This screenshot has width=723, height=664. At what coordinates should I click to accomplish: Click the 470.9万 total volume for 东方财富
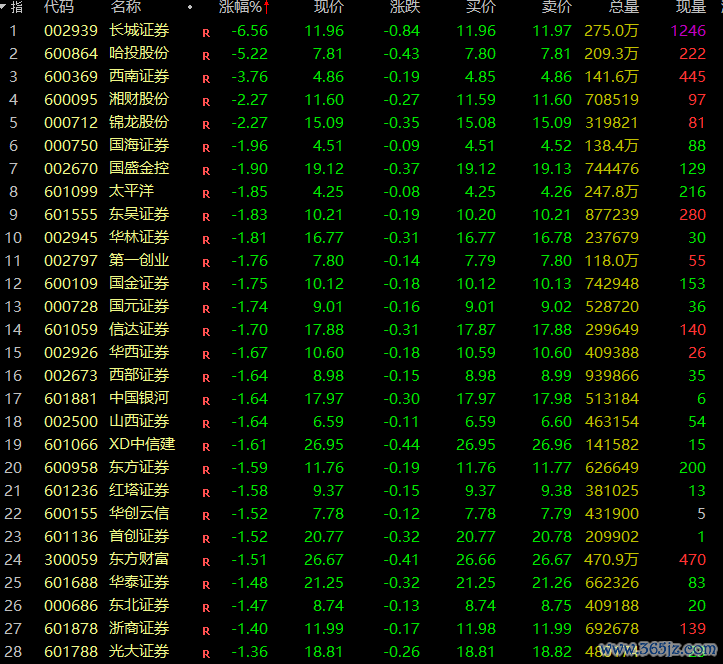611,560
